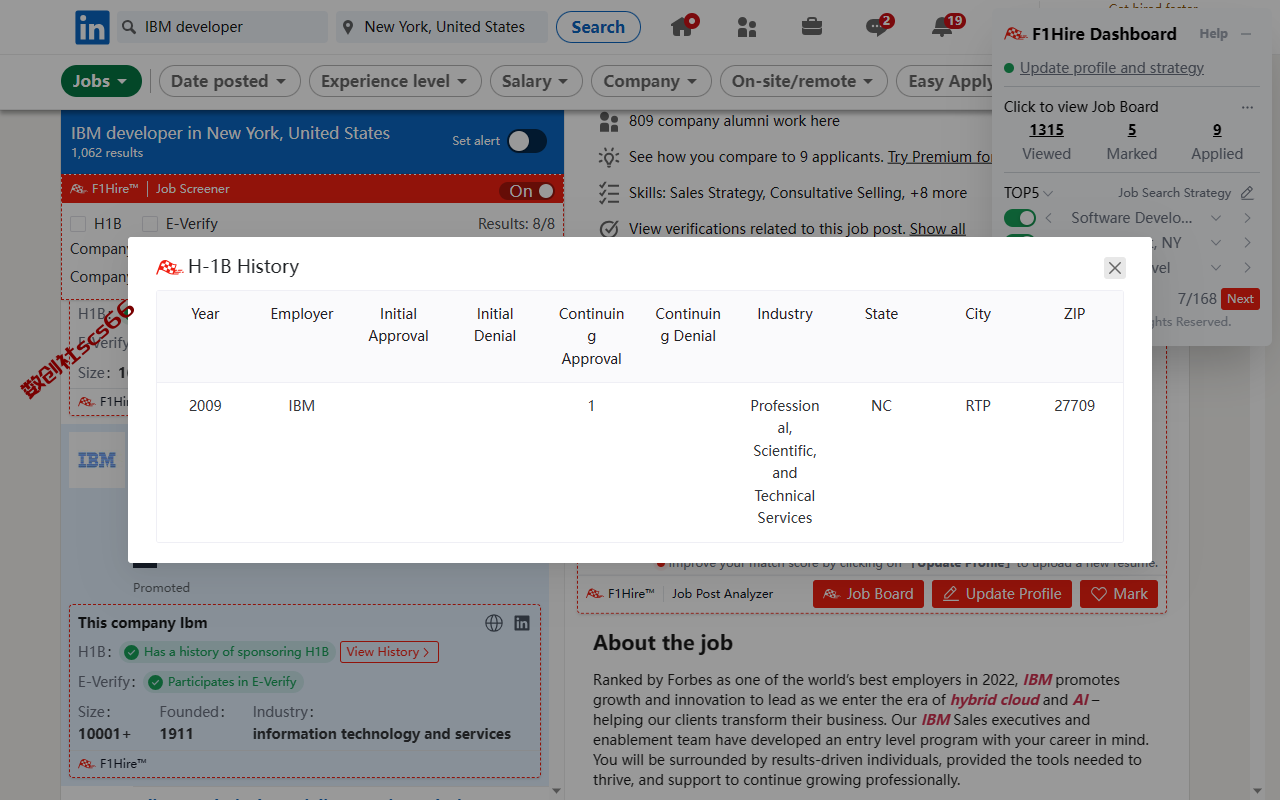Turn off the F1Hire Job Screener switch
This screenshot has height=800, width=1280.
click(x=531, y=191)
